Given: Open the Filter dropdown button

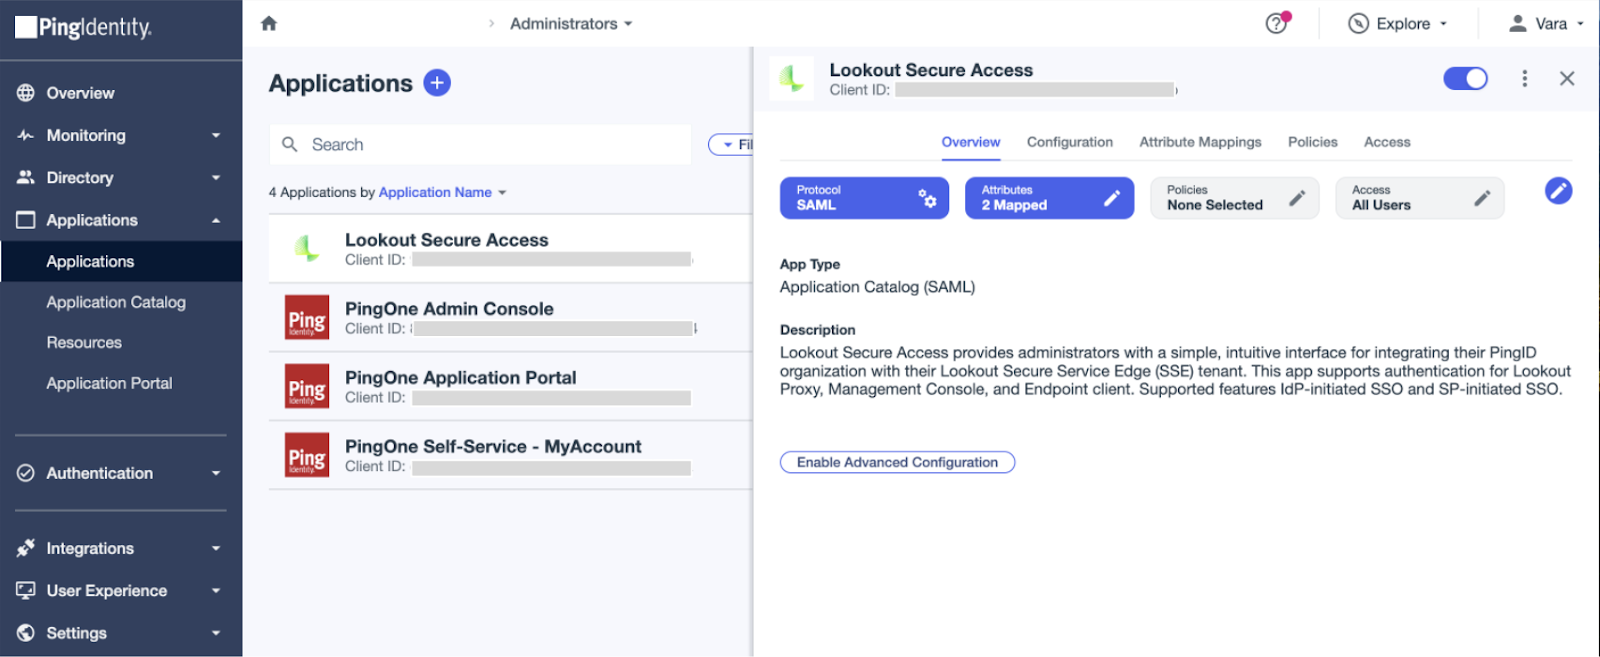Looking at the screenshot, I should 731,145.
